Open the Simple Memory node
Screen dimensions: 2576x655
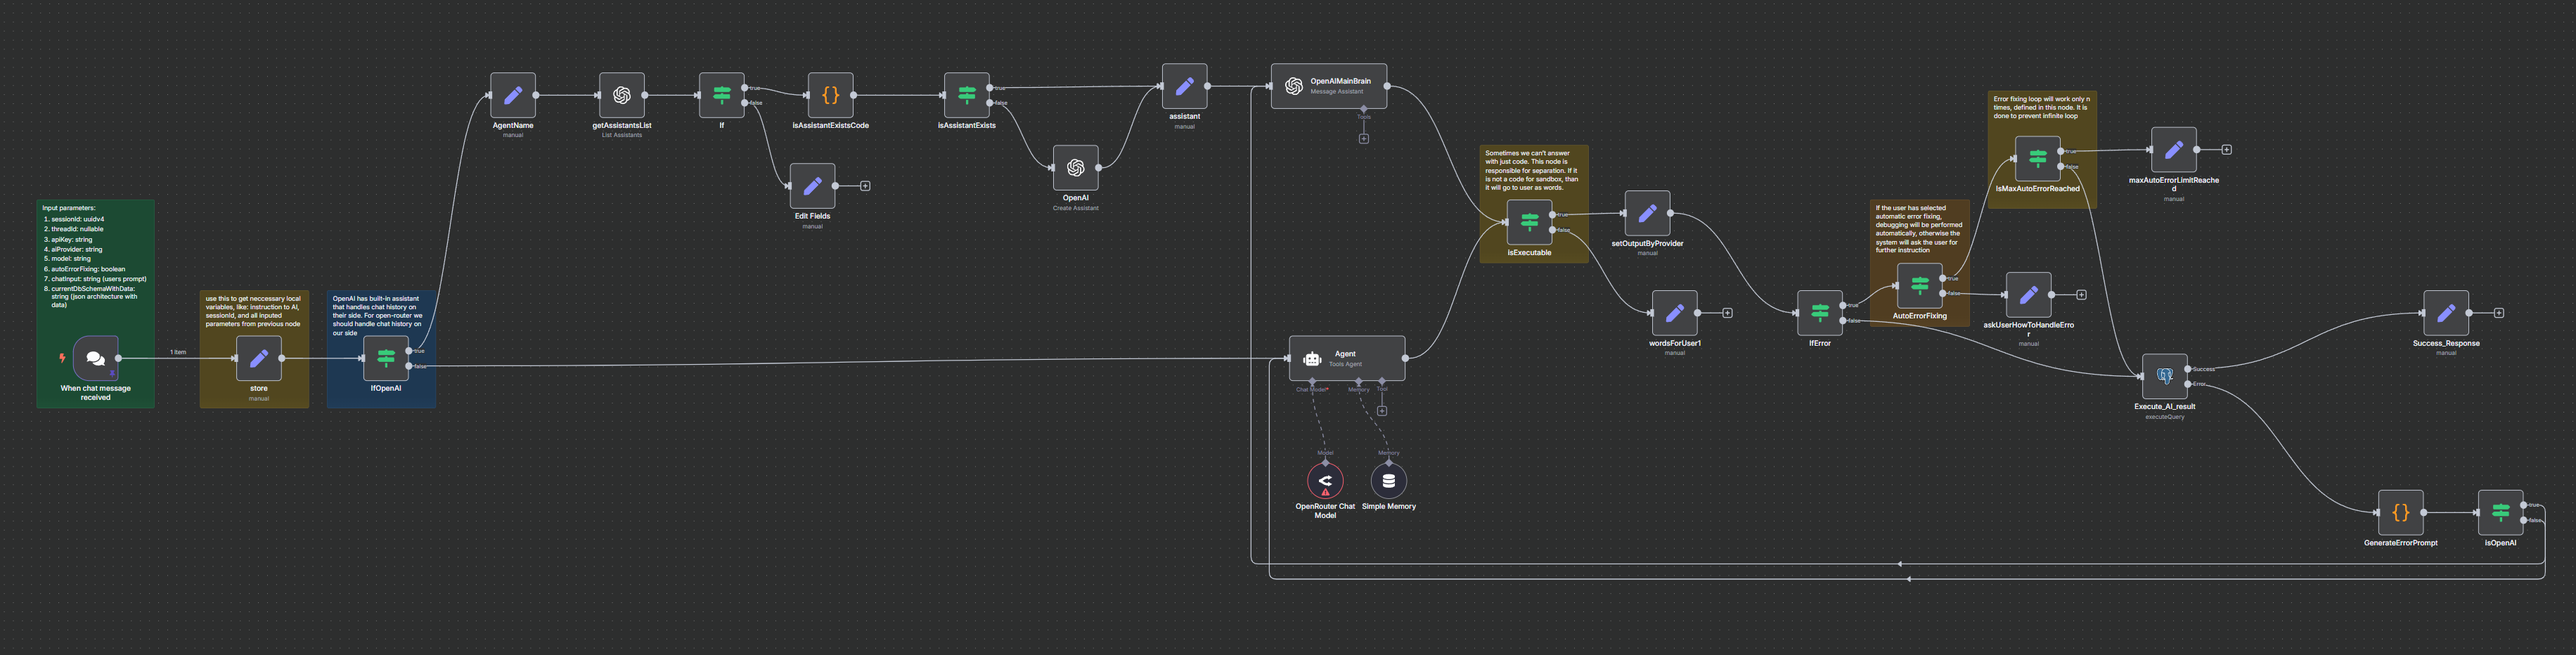(1389, 481)
